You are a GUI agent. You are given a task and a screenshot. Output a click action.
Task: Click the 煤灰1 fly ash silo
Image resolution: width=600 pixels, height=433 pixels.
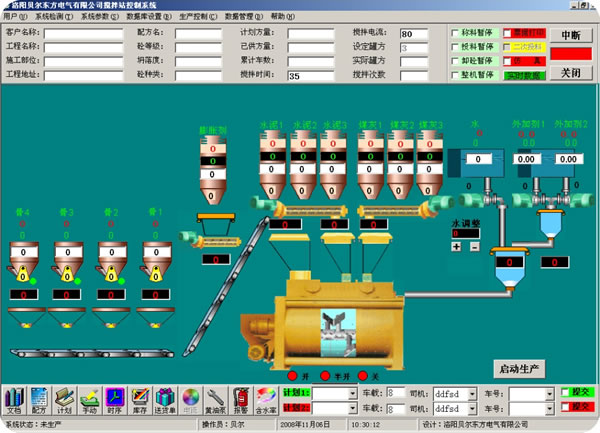tap(370, 164)
